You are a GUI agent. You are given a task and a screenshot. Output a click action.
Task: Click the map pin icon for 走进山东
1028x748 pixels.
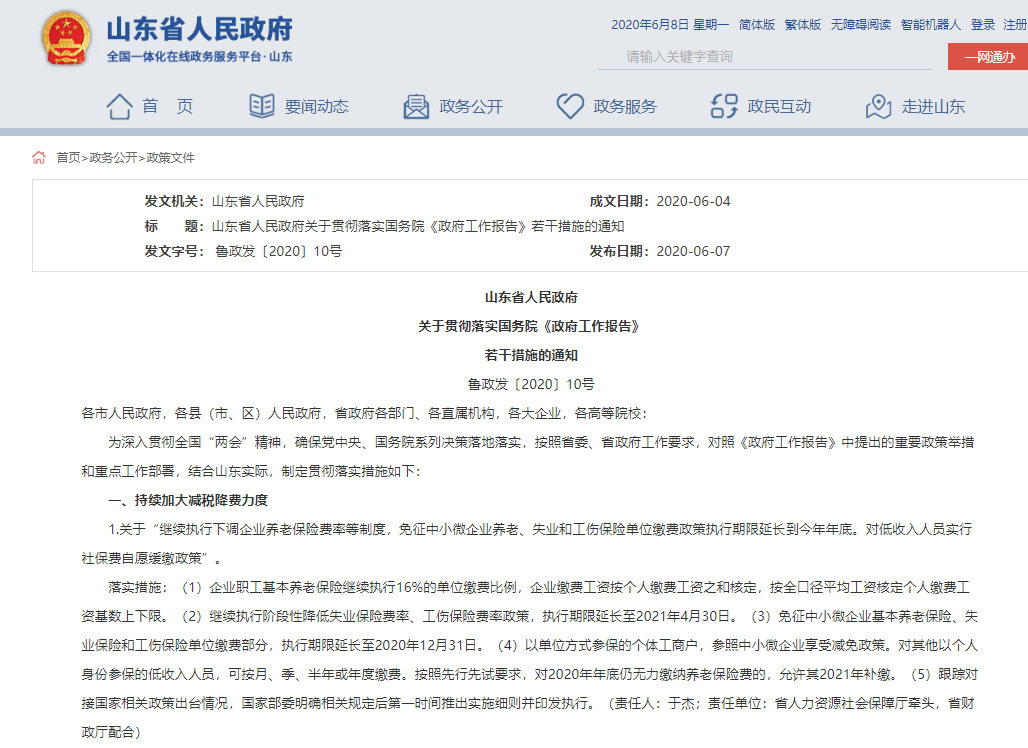878,106
